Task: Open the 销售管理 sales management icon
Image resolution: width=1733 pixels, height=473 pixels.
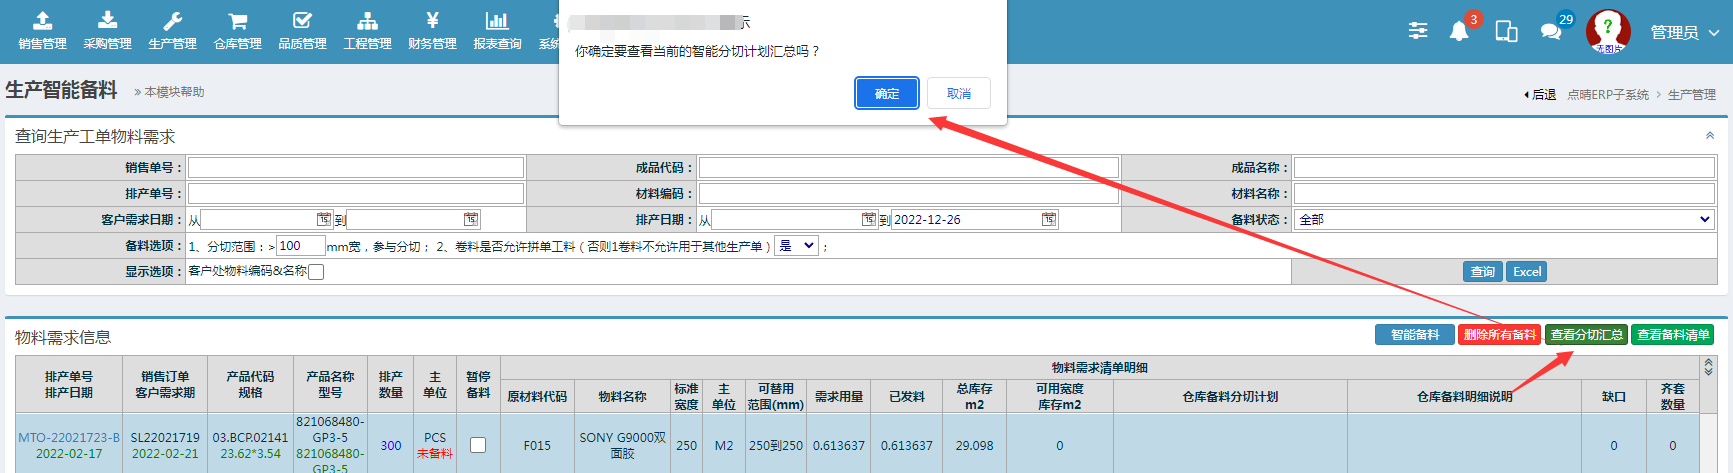Action: point(42,30)
